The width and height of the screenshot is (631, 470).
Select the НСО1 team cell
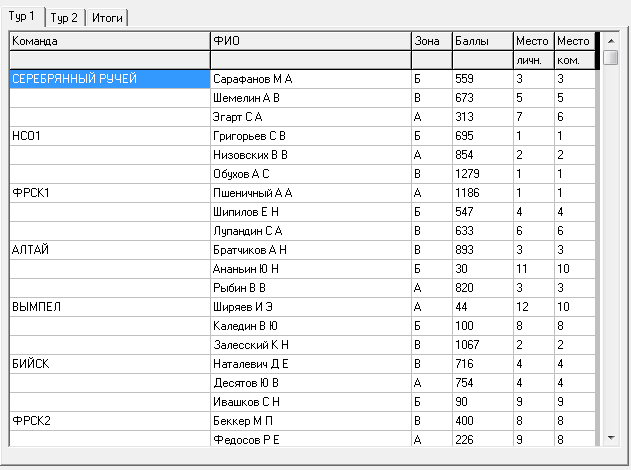click(x=110, y=136)
